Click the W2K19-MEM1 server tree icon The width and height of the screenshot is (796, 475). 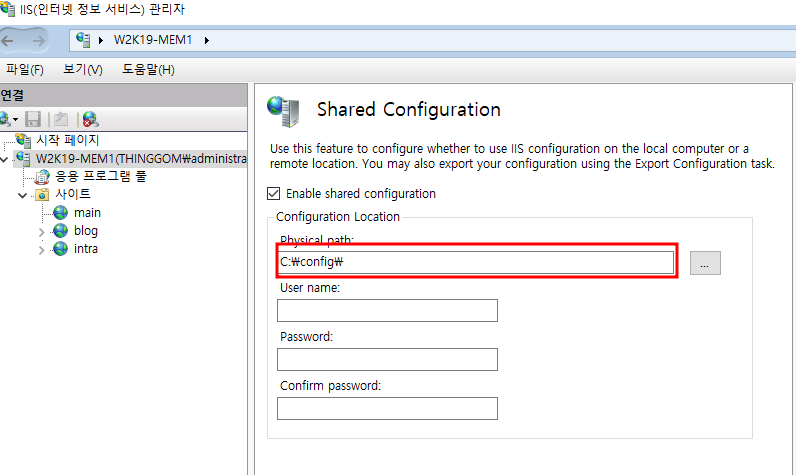pos(23,159)
